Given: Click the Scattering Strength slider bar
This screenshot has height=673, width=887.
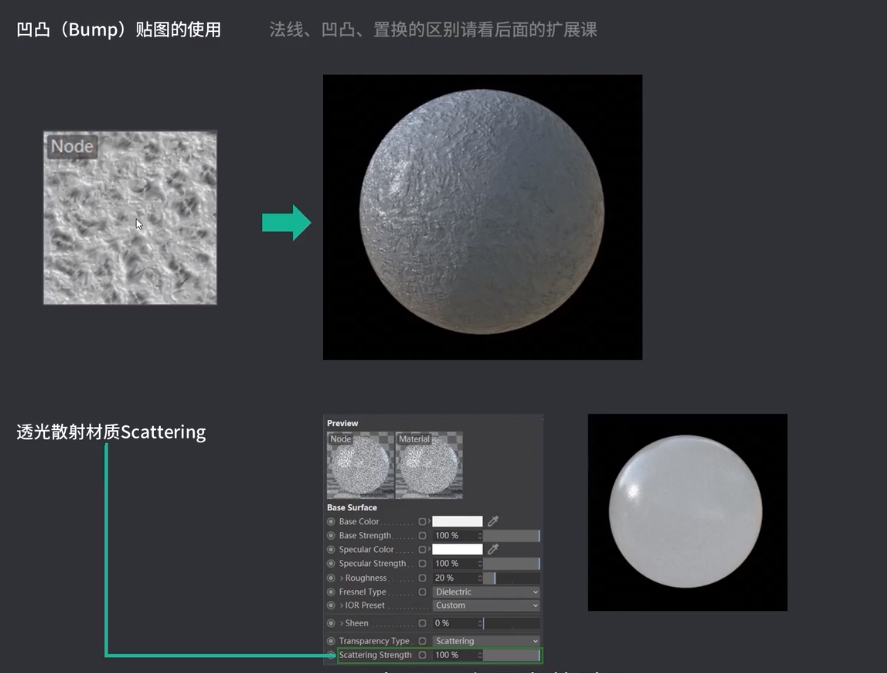Looking at the screenshot, I should (511, 655).
